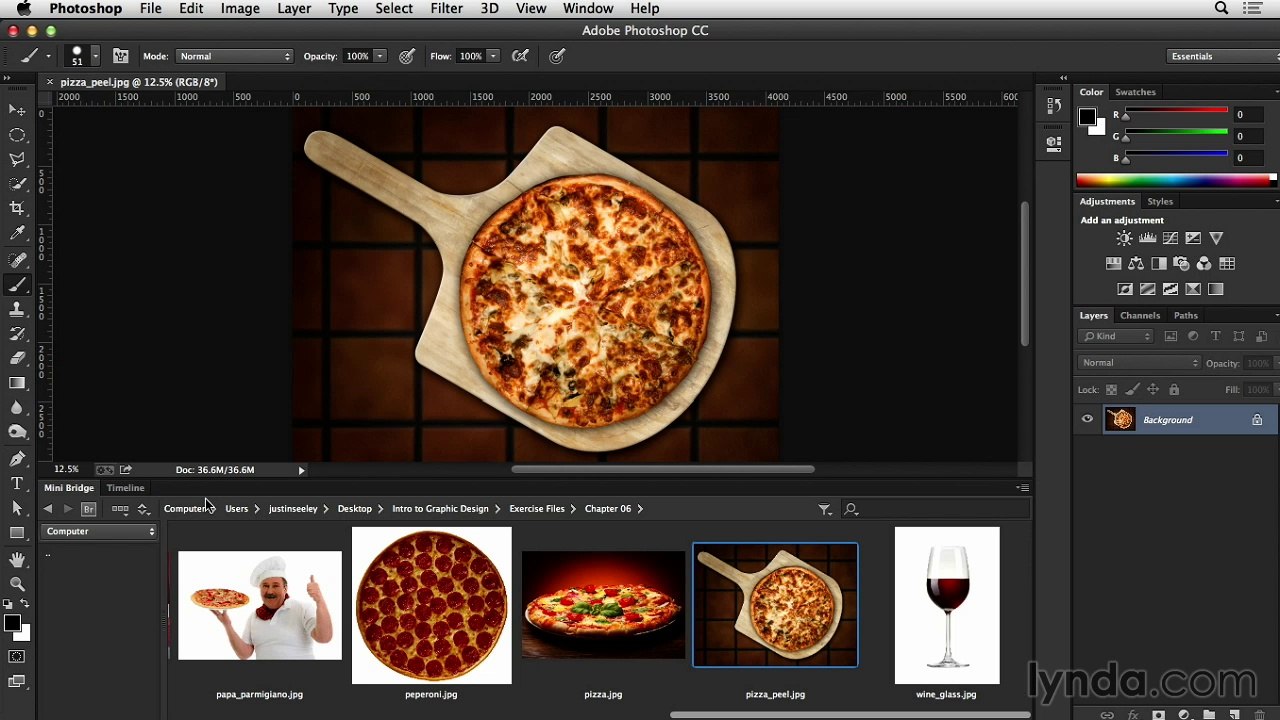This screenshot has height=720, width=1280.
Task: Add a Brightness/Contrast adjustment
Action: coord(1124,238)
